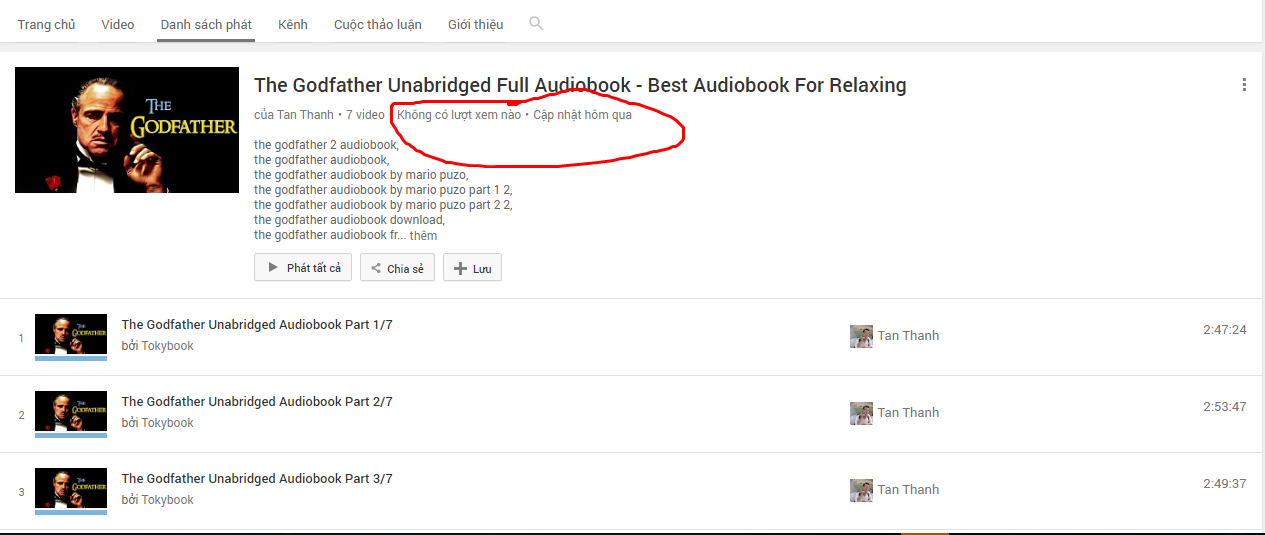The width and height of the screenshot is (1265, 535).
Task: Click Tan Thanh avatar in Part 3/7 row
Action: click(x=861, y=490)
